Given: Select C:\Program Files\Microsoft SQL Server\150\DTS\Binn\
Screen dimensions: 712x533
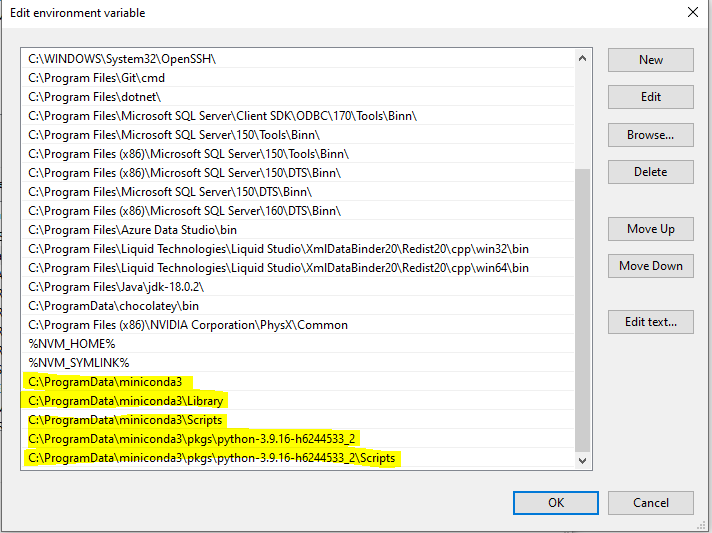Looking at the screenshot, I should [298, 192].
